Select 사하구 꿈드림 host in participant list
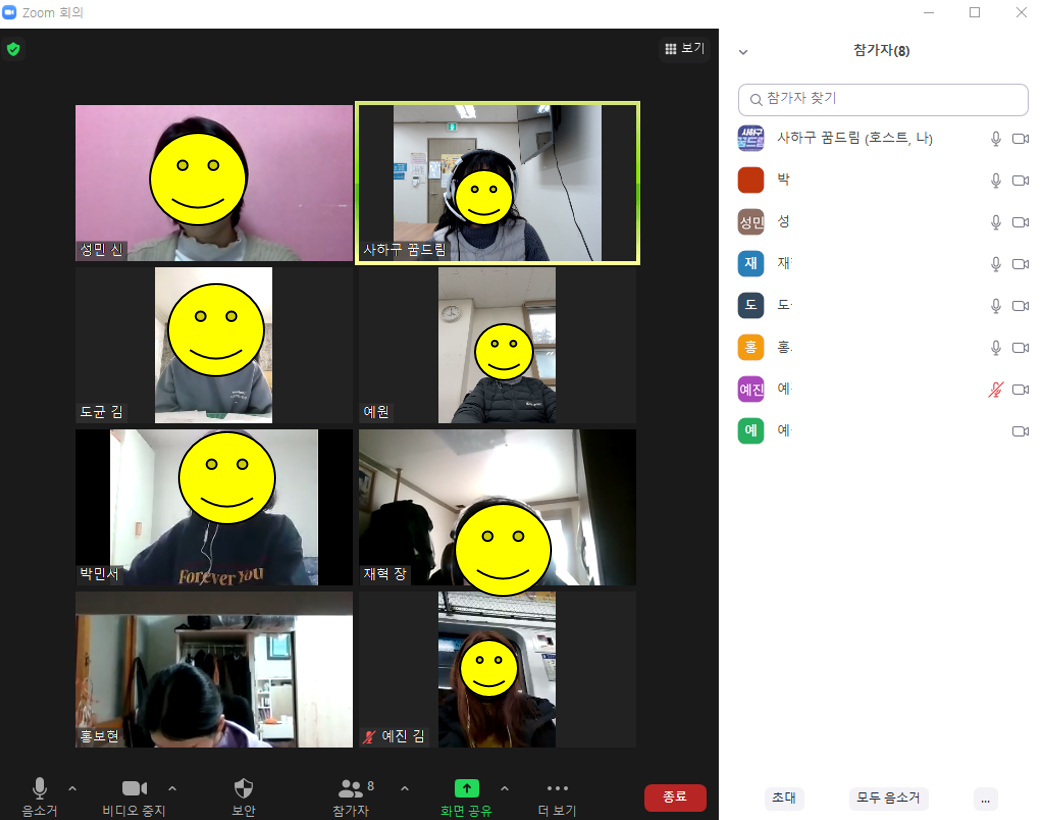Image resolution: width=1044 pixels, height=820 pixels. pos(854,139)
